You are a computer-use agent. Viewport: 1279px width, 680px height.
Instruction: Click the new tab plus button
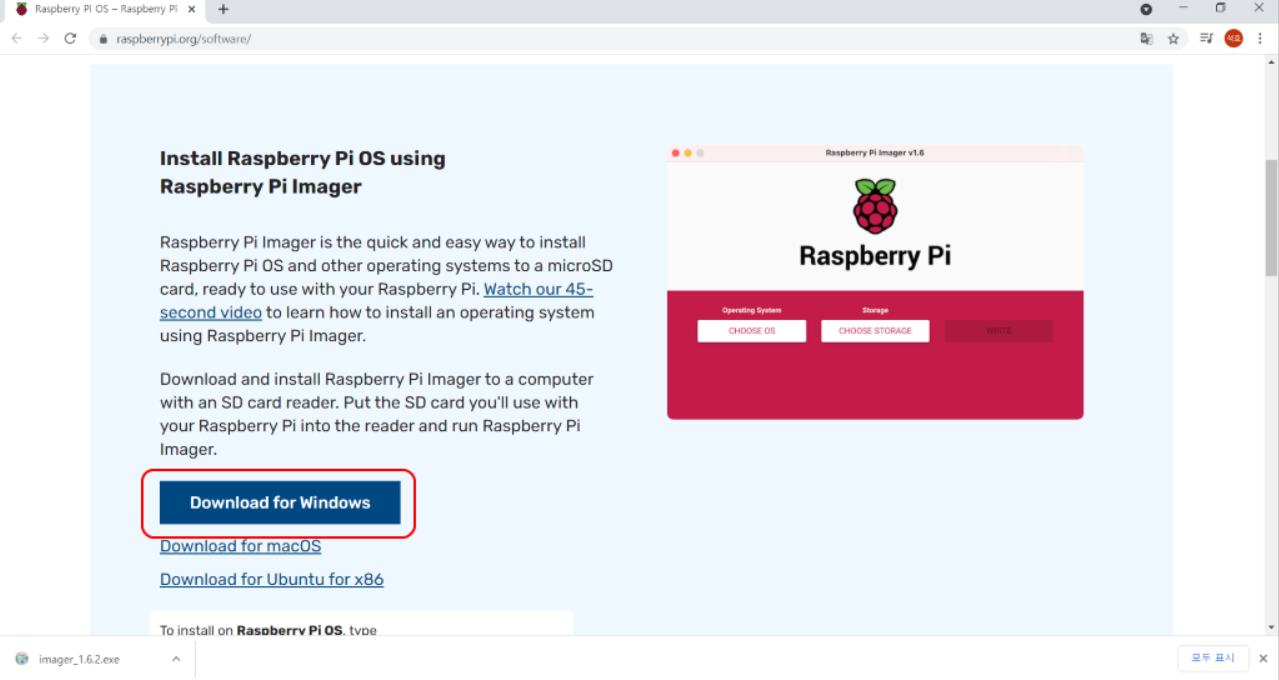(x=223, y=9)
